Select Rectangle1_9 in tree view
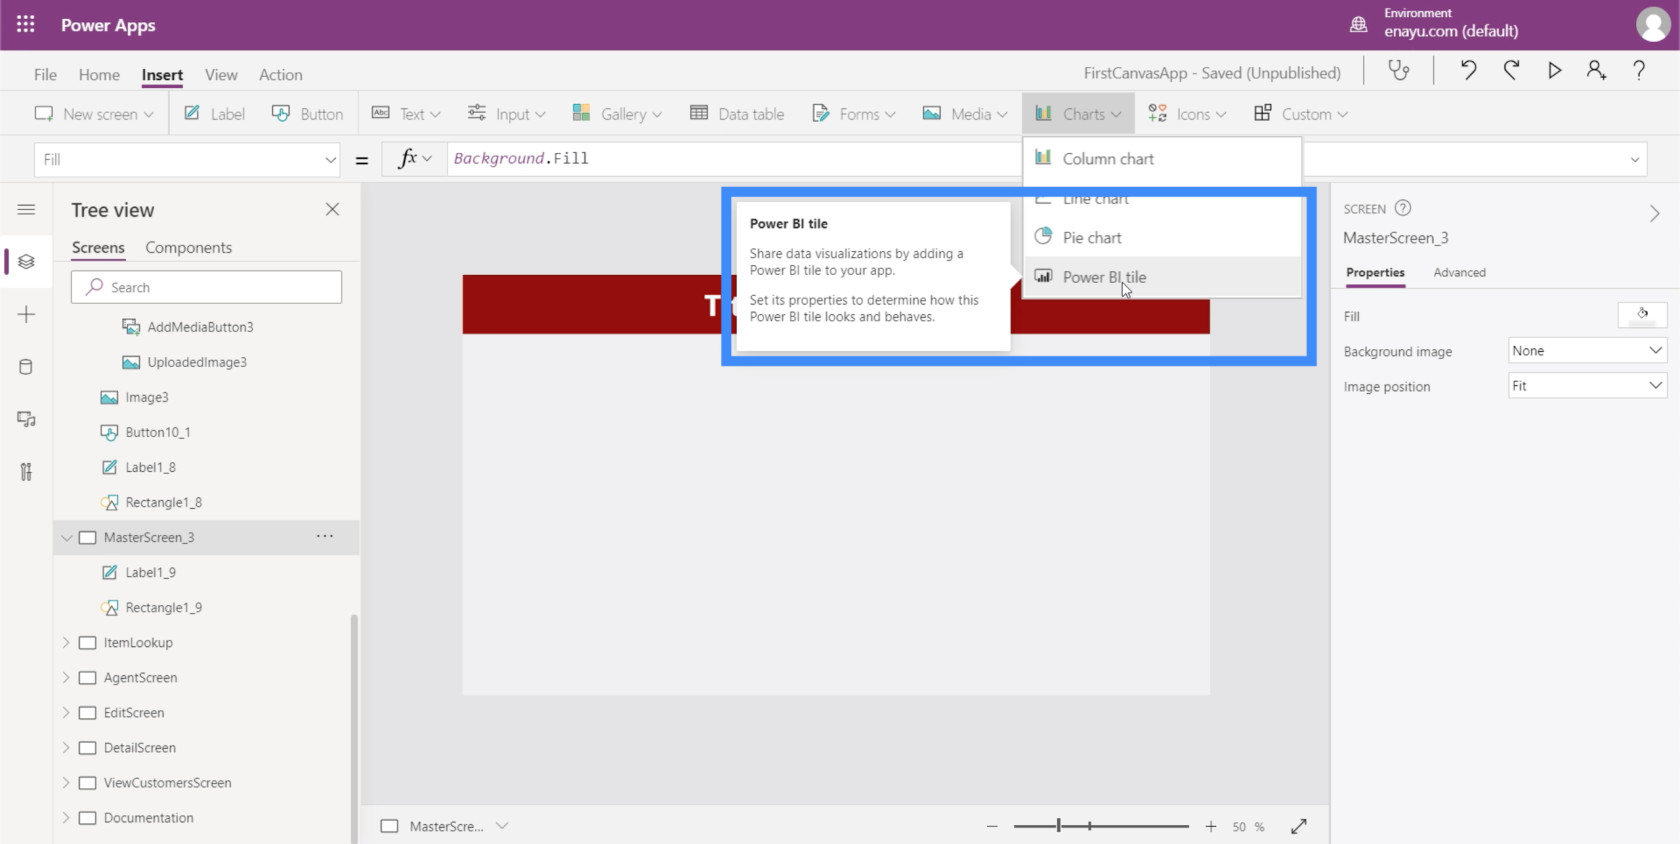The height and width of the screenshot is (844, 1680). point(163,607)
